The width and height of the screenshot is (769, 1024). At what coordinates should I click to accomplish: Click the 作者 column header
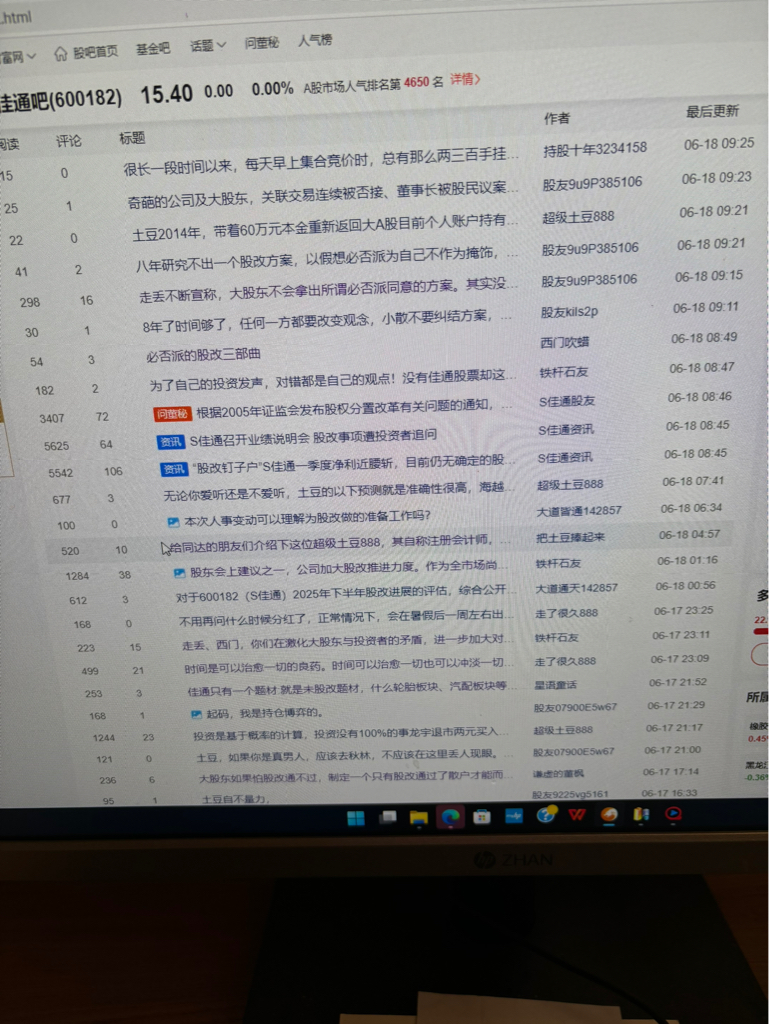[x=556, y=118]
